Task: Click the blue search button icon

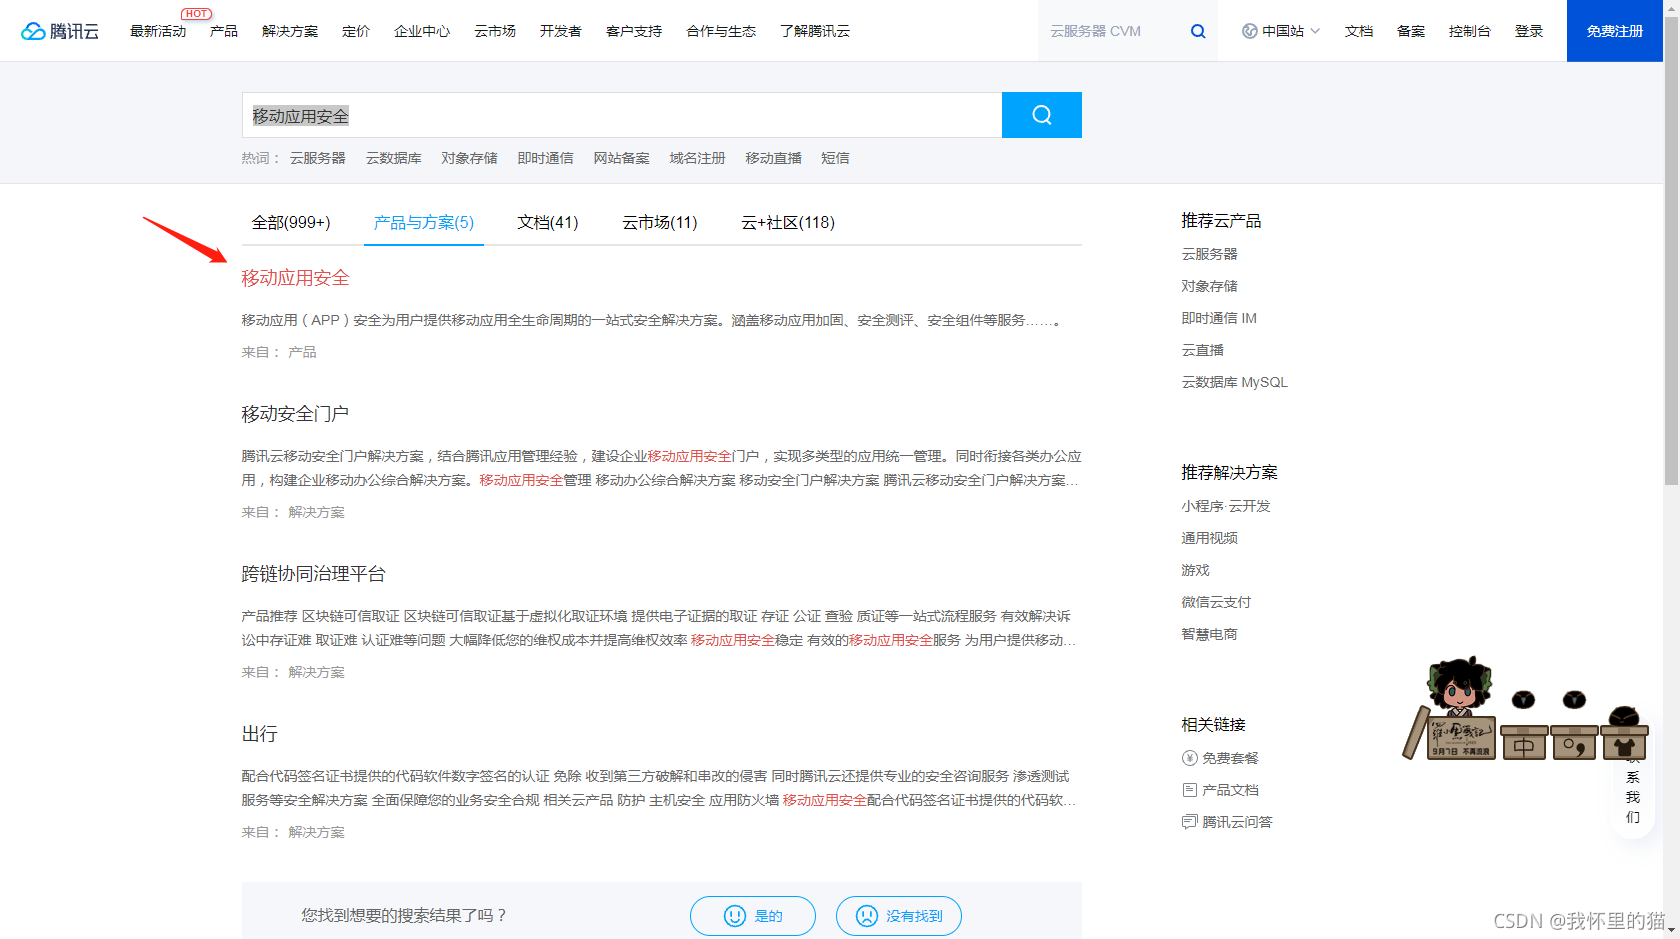Action: [x=1042, y=115]
